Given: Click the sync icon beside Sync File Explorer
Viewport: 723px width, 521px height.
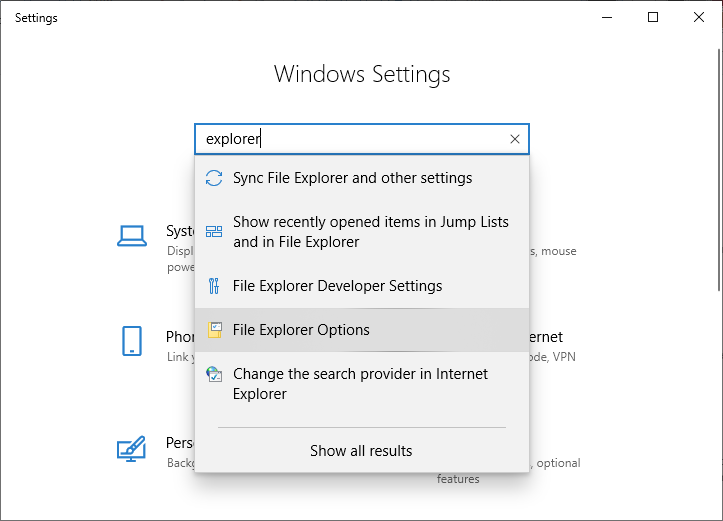Looking at the screenshot, I should pyautogui.click(x=214, y=178).
